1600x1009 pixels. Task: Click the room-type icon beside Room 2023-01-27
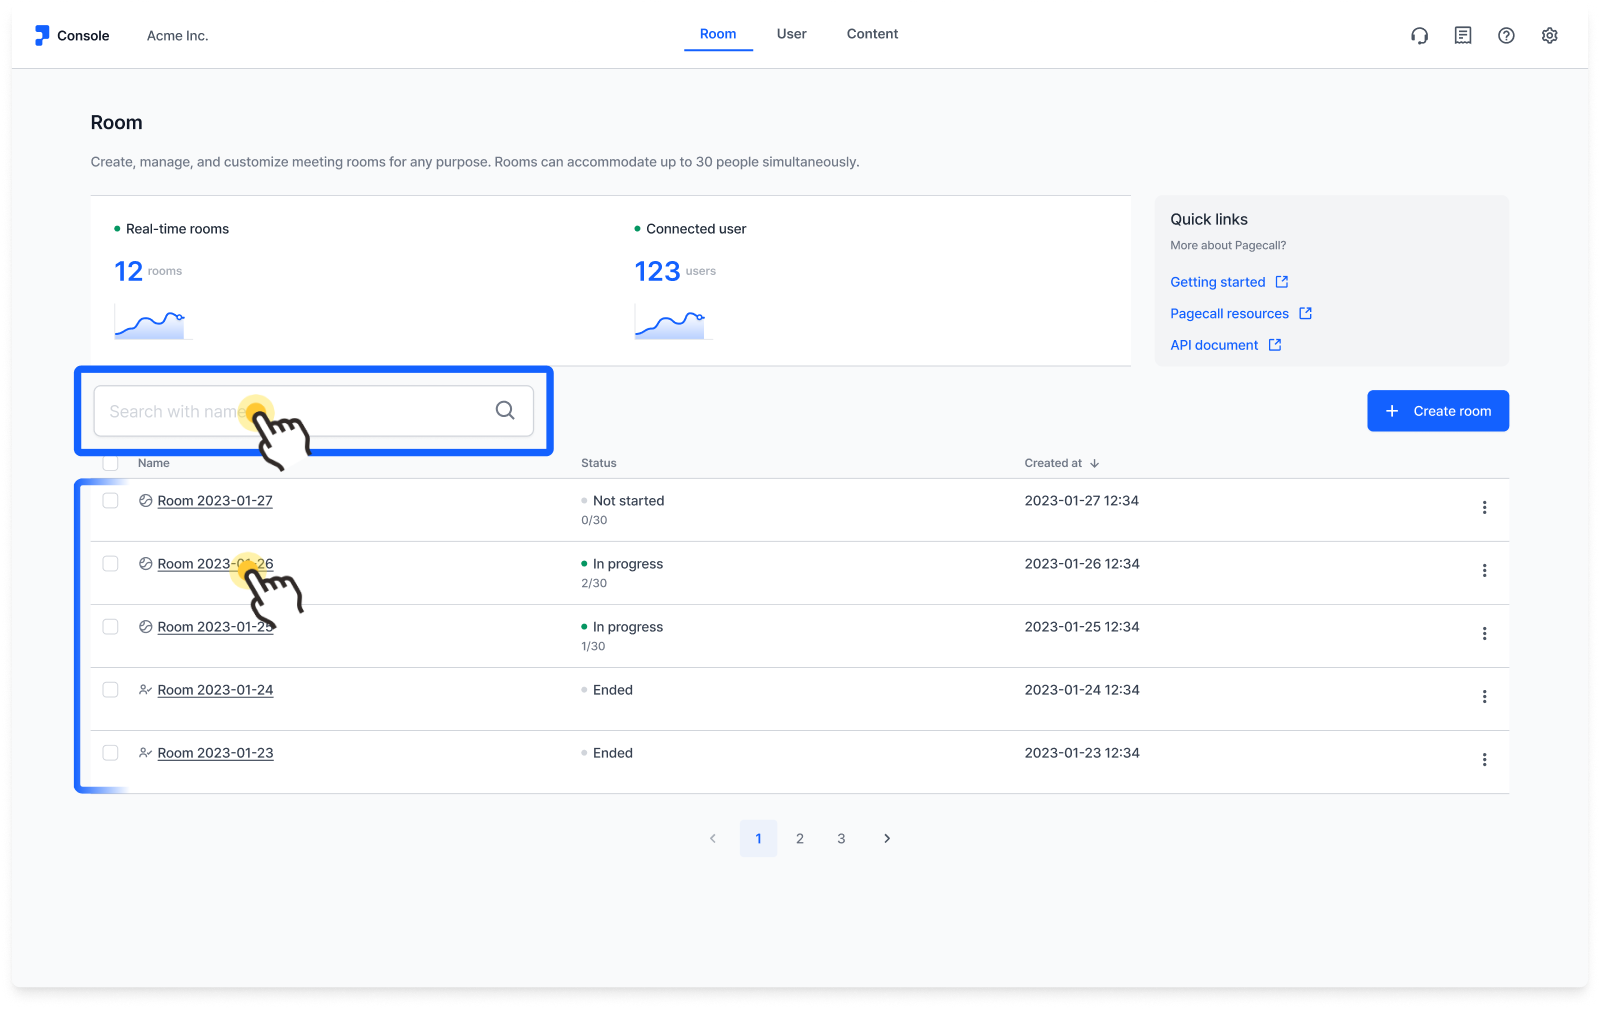point(145,501)
